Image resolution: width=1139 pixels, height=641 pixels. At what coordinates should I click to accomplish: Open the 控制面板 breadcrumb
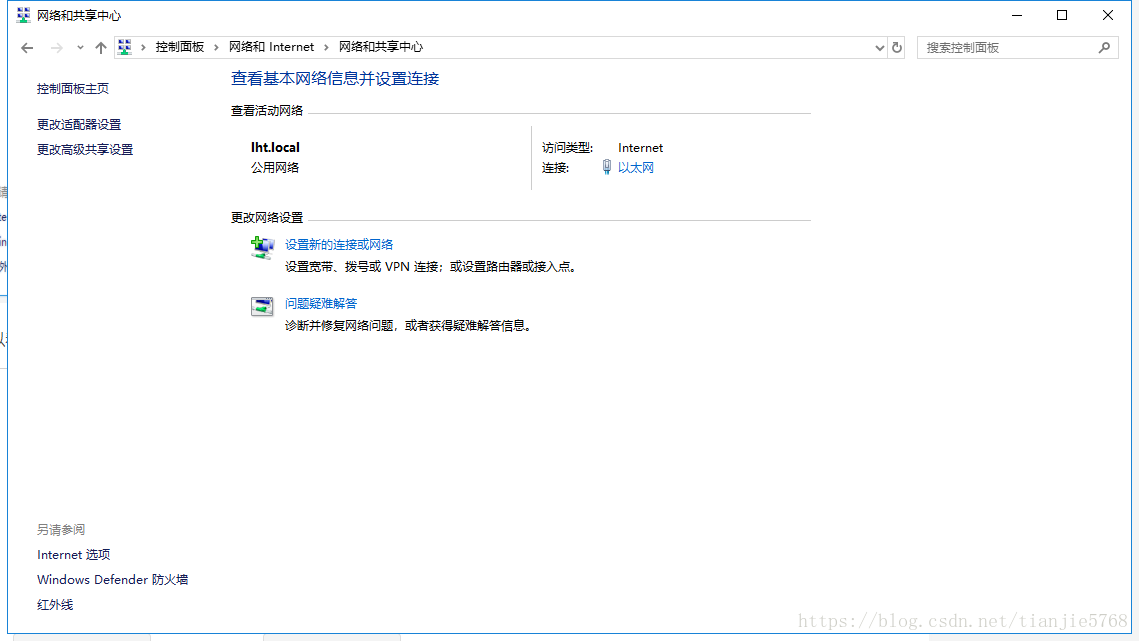tap(179, 47)
